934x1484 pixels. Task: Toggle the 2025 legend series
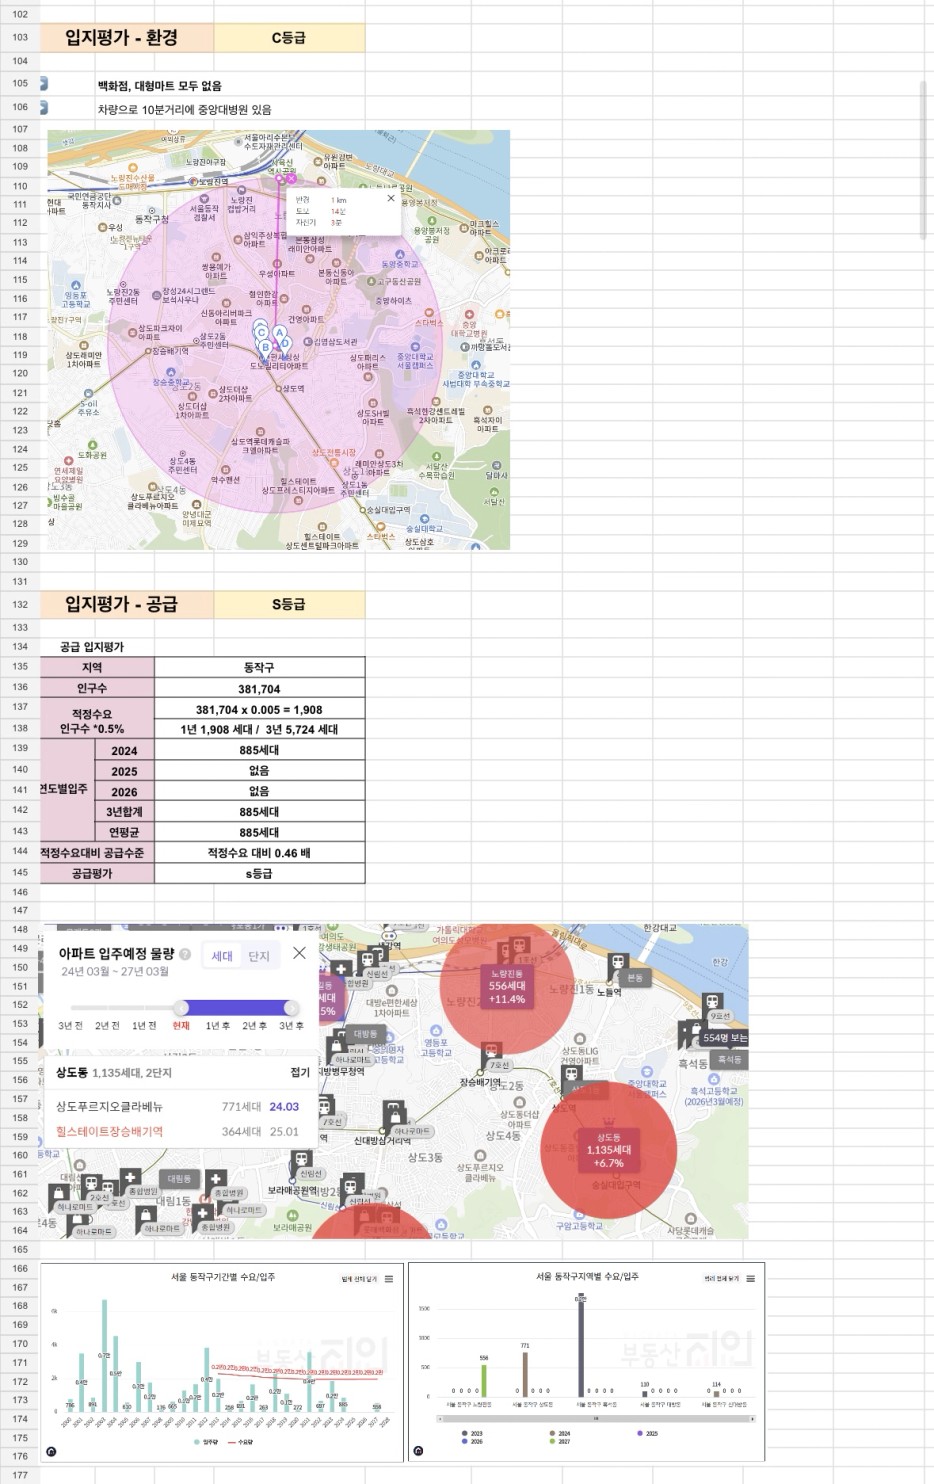[647, 1433]
